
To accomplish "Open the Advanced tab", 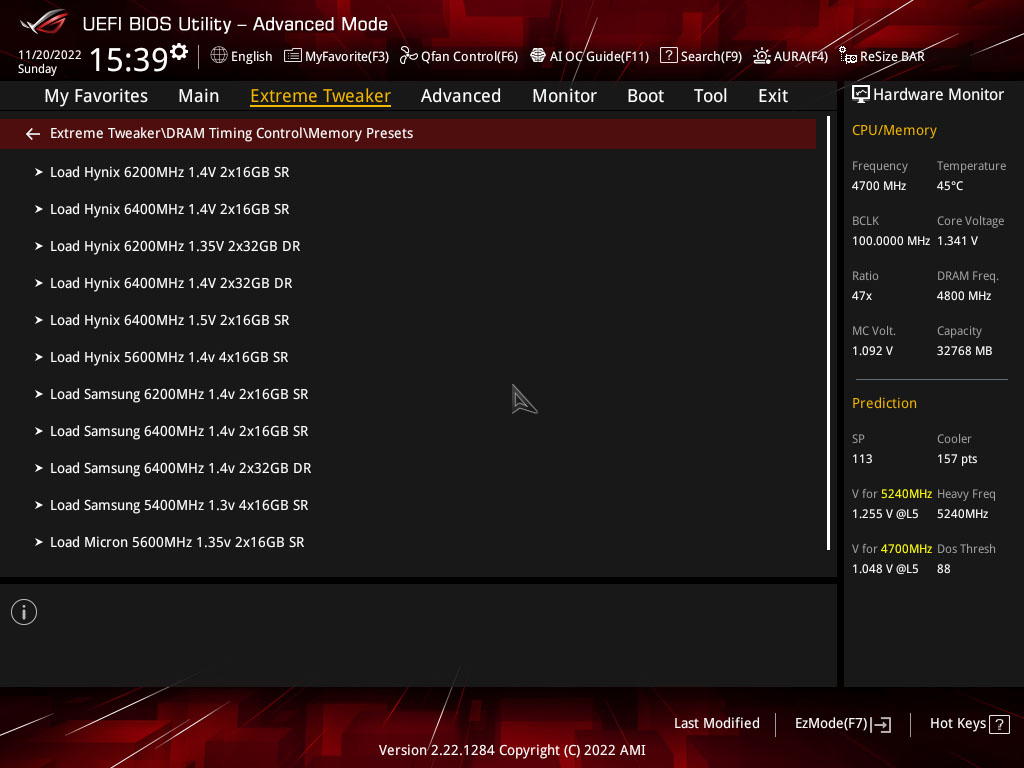I will coord(460,96).
